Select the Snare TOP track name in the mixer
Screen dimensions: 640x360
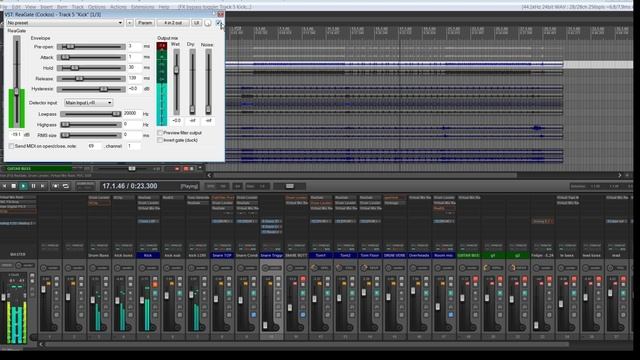[222, 256]
